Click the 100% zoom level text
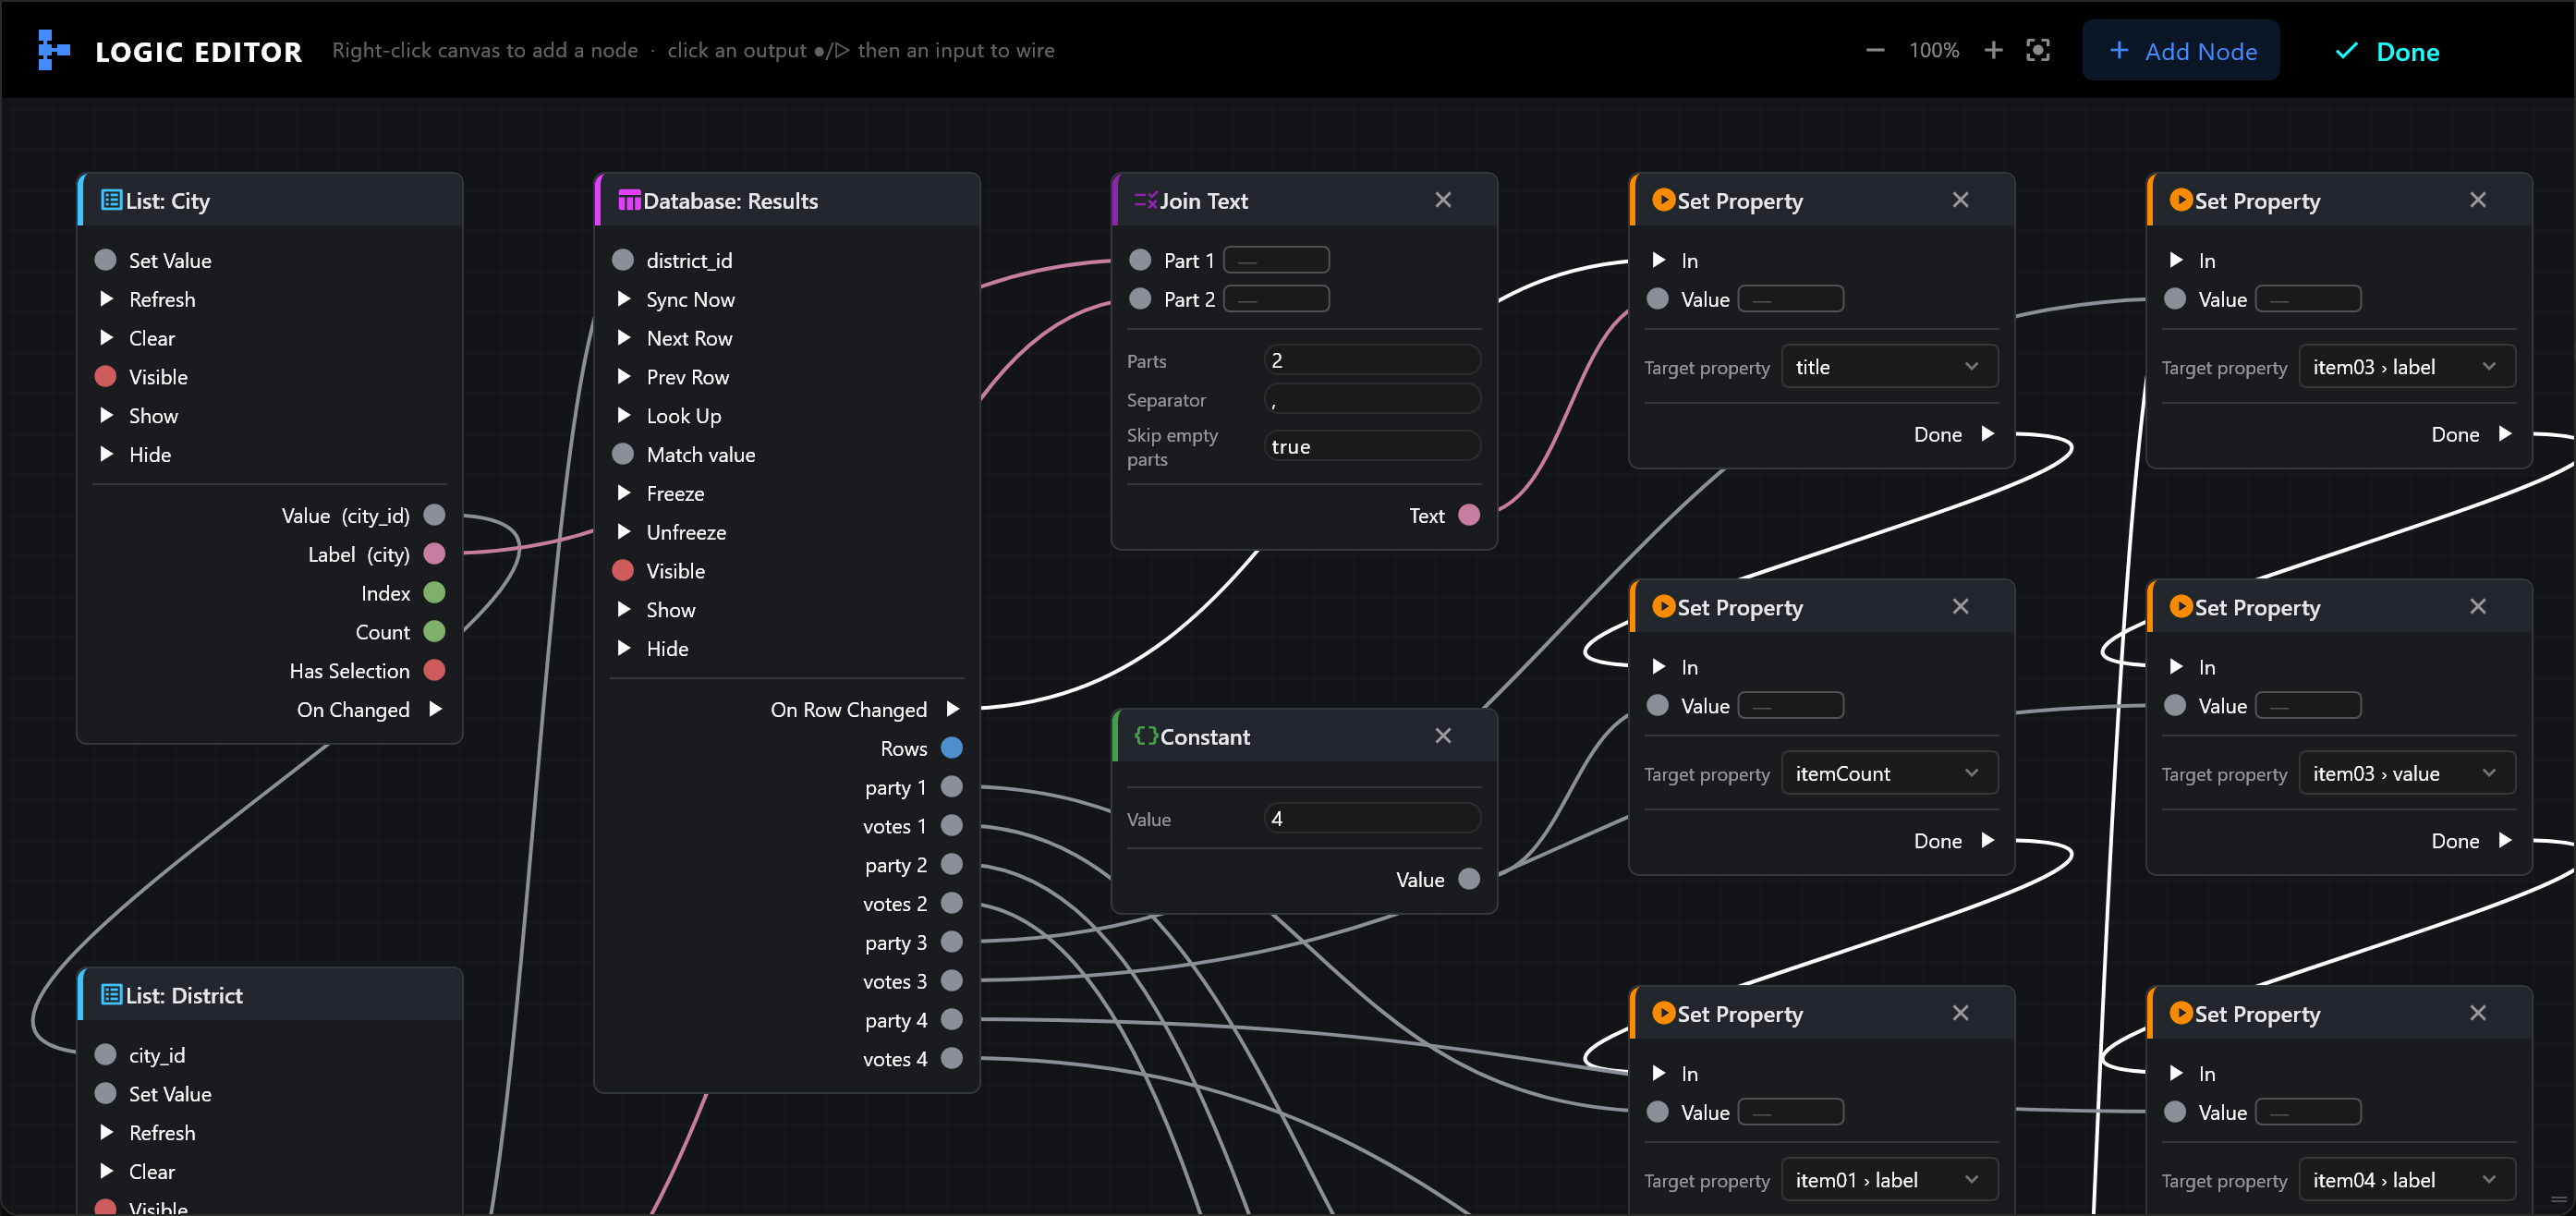This screenshot has height=1216, width=2576. tap(1934, 50)
